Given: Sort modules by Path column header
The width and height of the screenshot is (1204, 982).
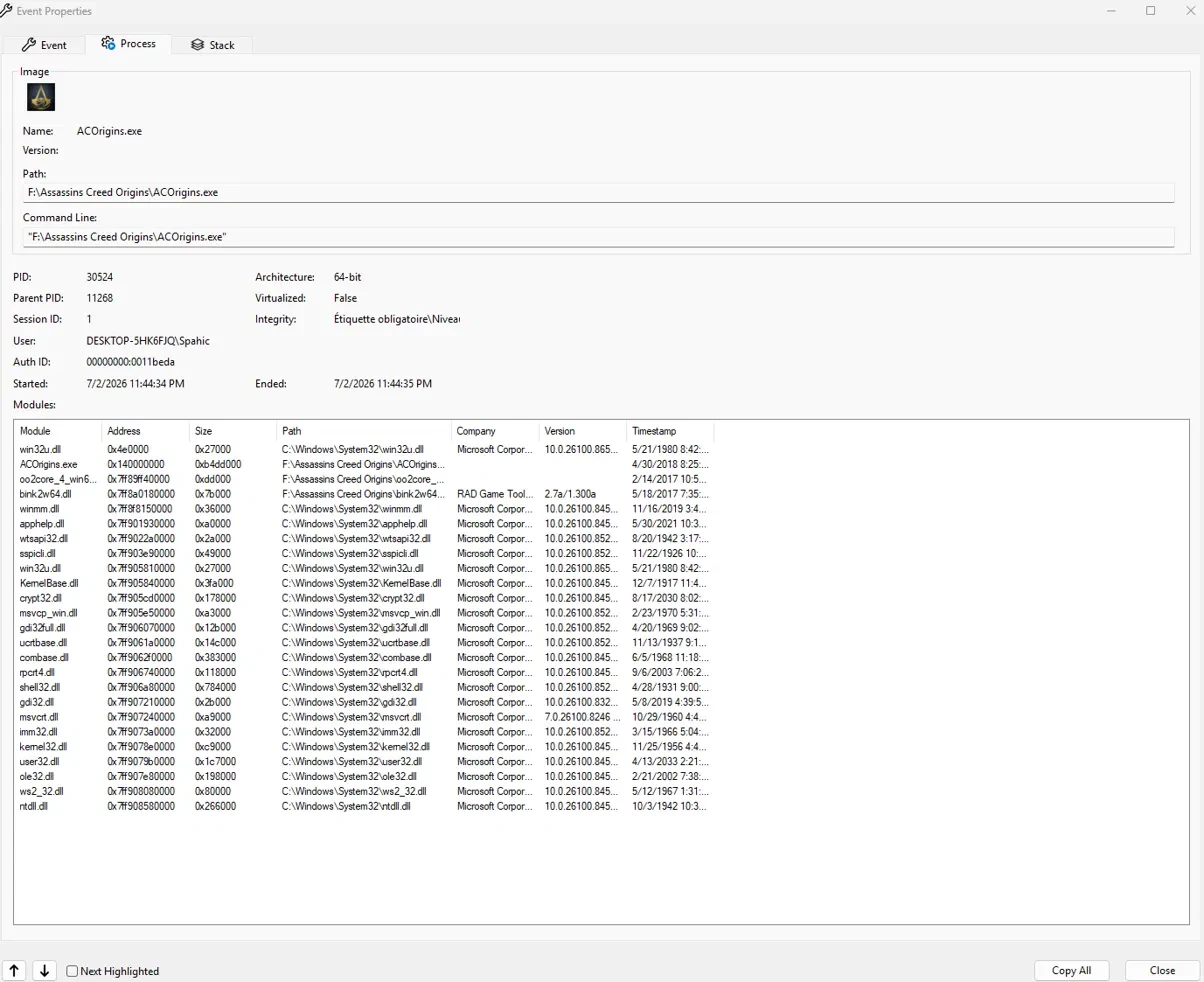Looking at the screenshot, I should tap(364, 431).
